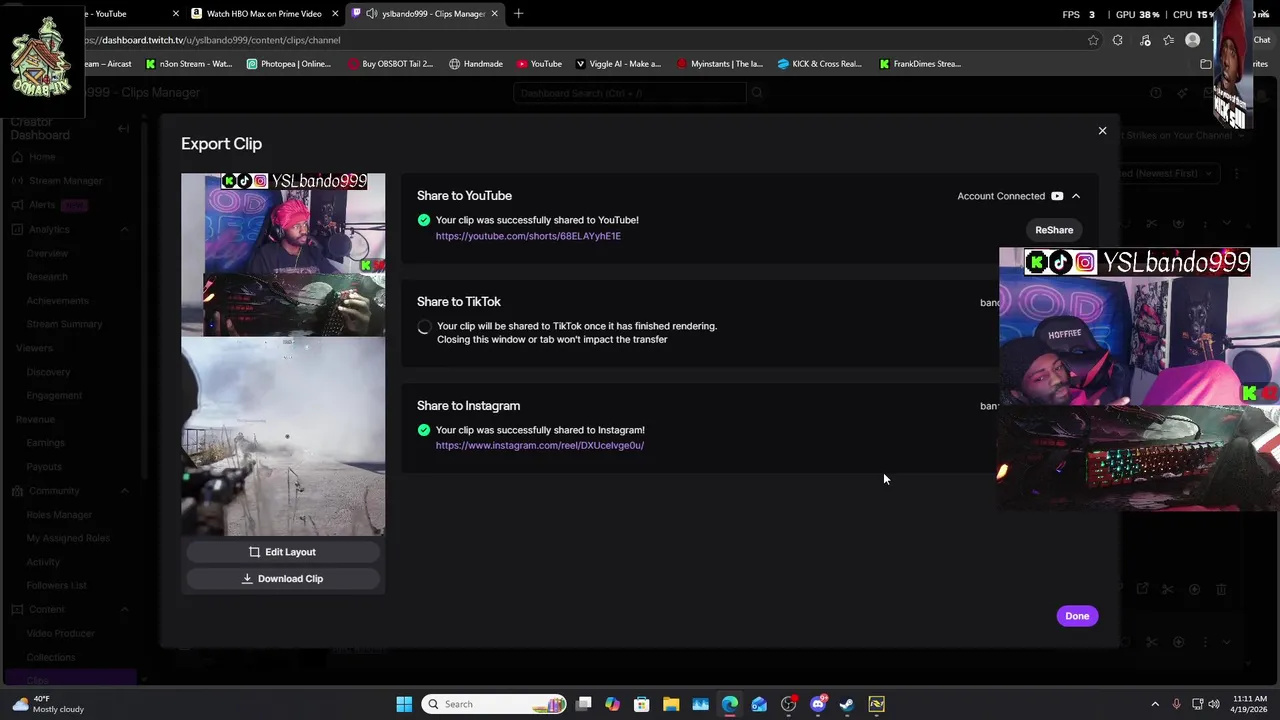
Task: Open the Myinstants bookmark
Action: tap(720, 64)
